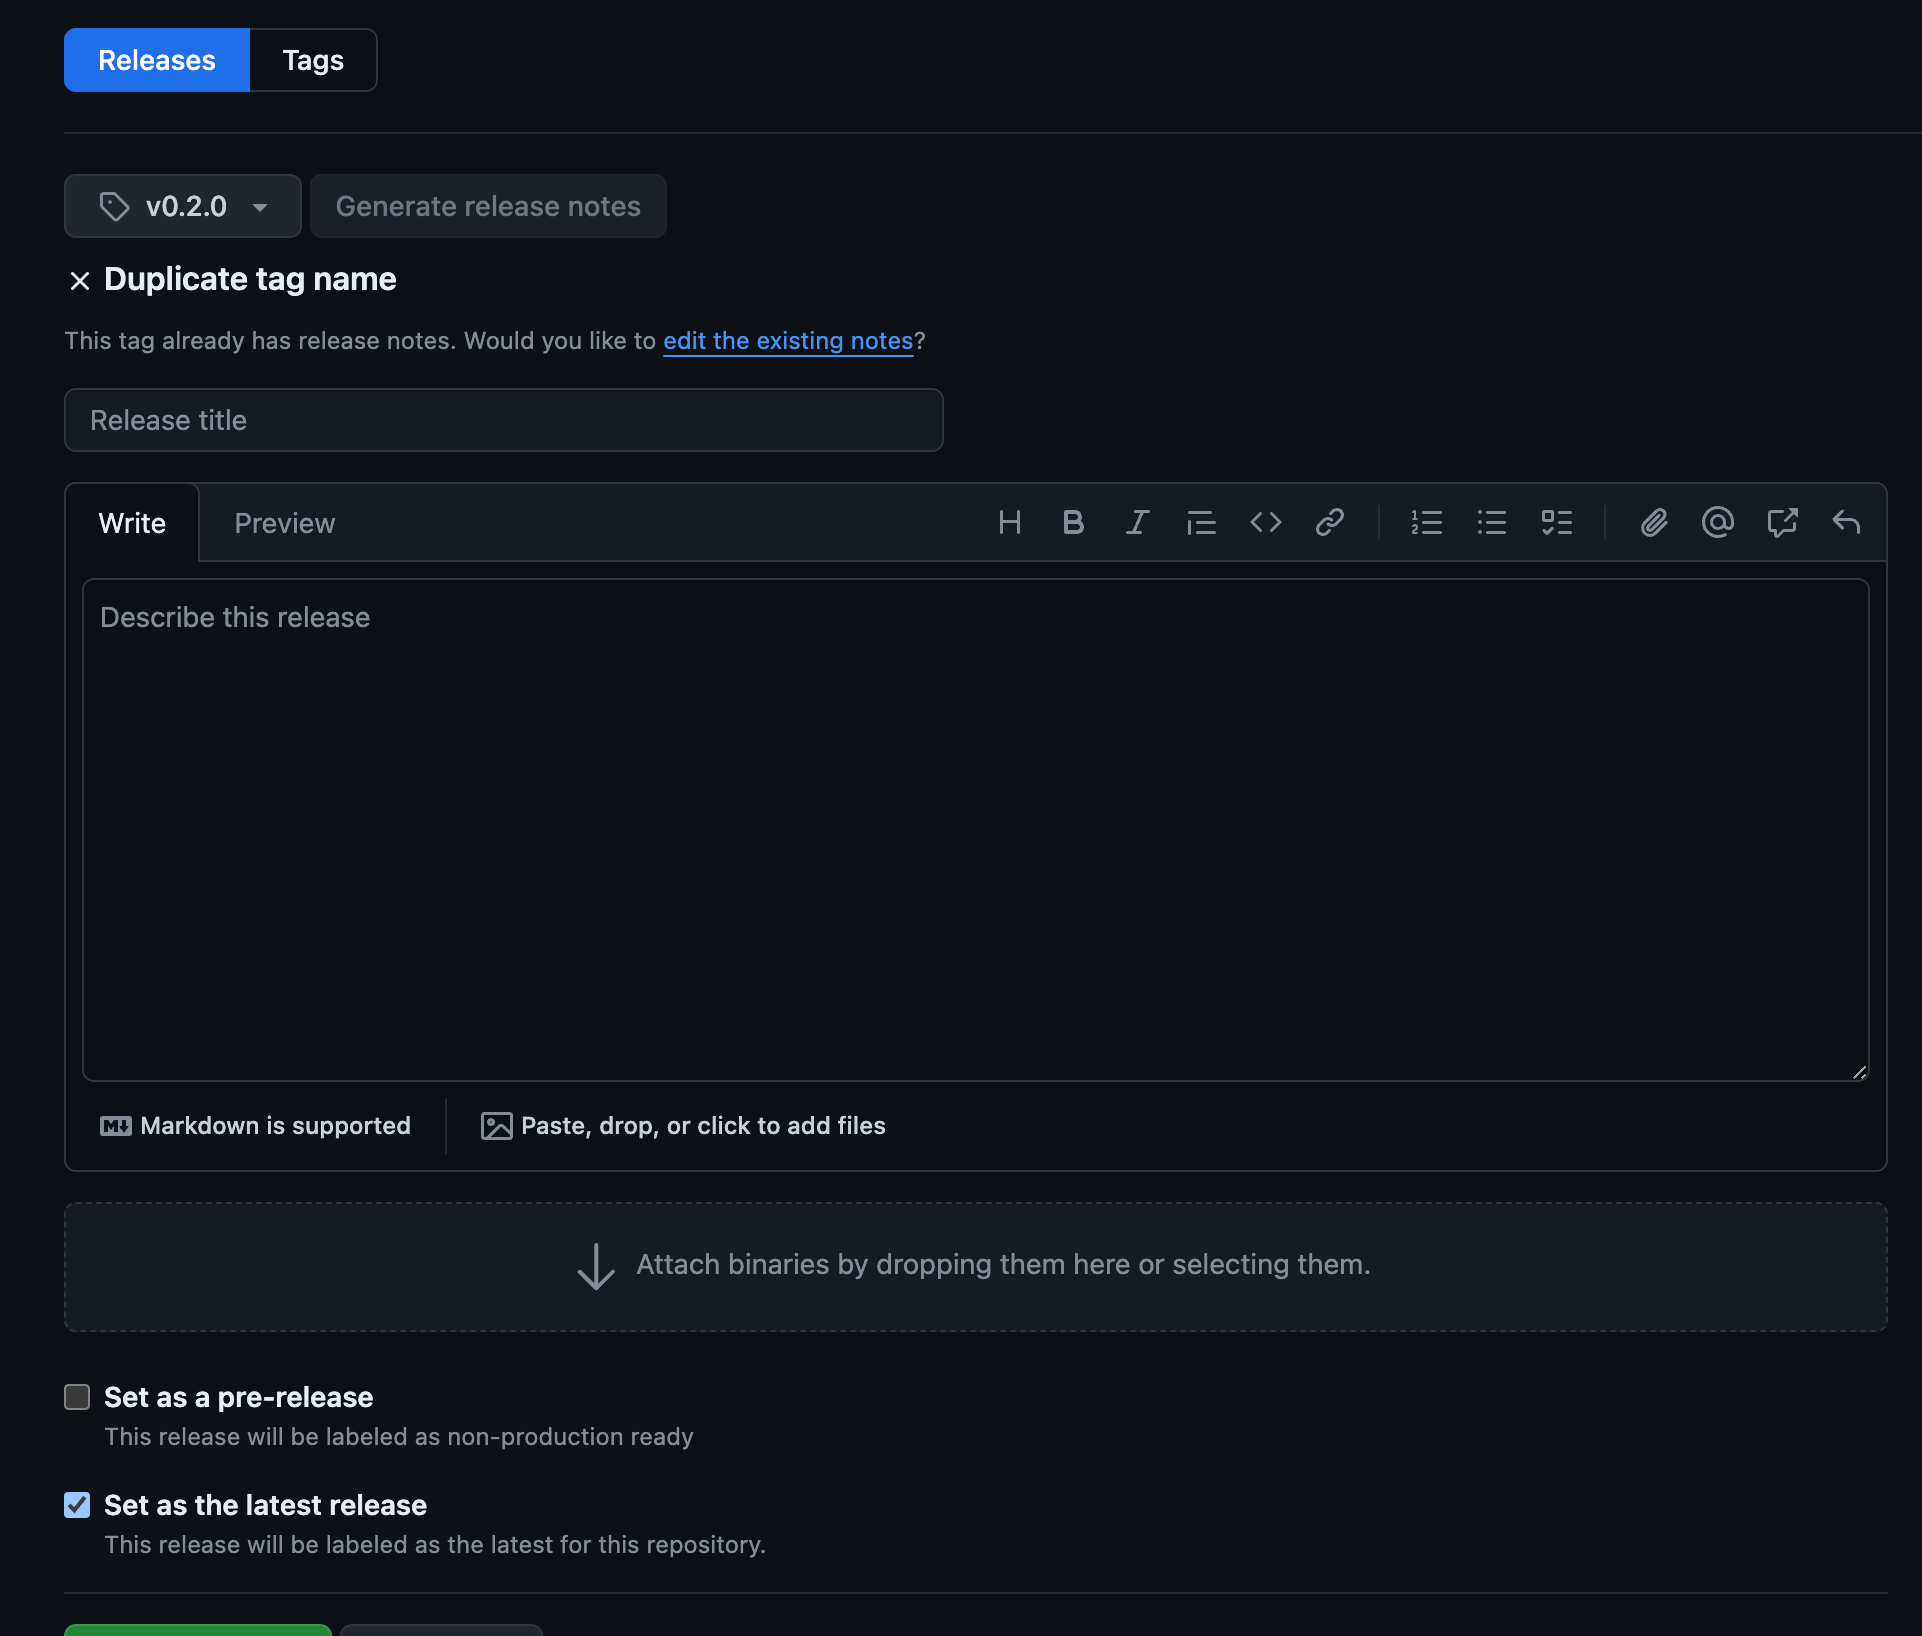The image size is (1922, 1636).
Task: Switch to the Tags tab
Action: (x=313, y=60)
